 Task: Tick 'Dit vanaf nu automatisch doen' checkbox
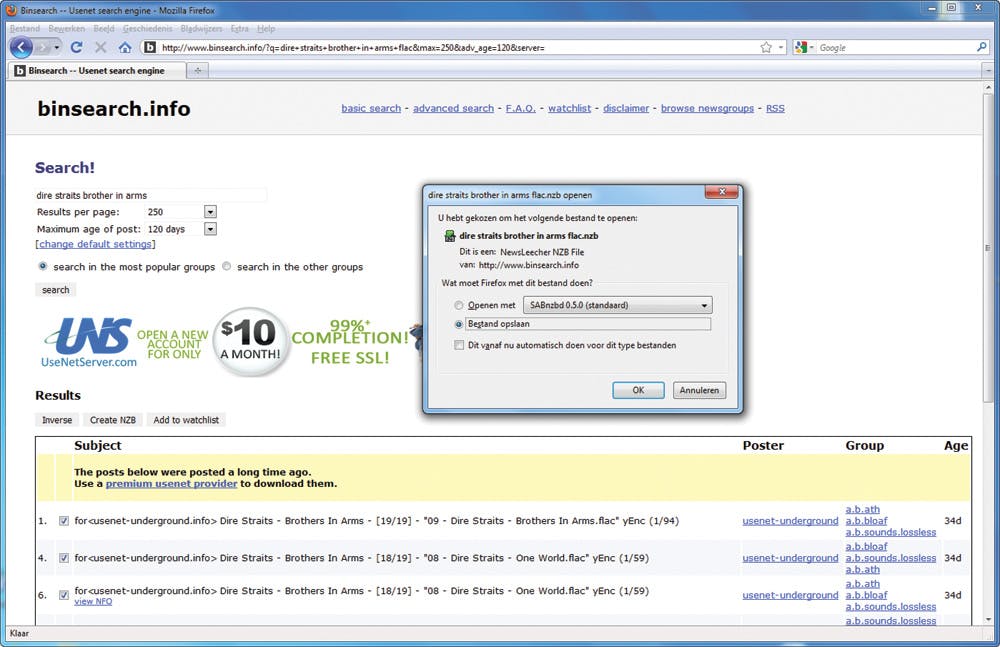click(459, 345)
